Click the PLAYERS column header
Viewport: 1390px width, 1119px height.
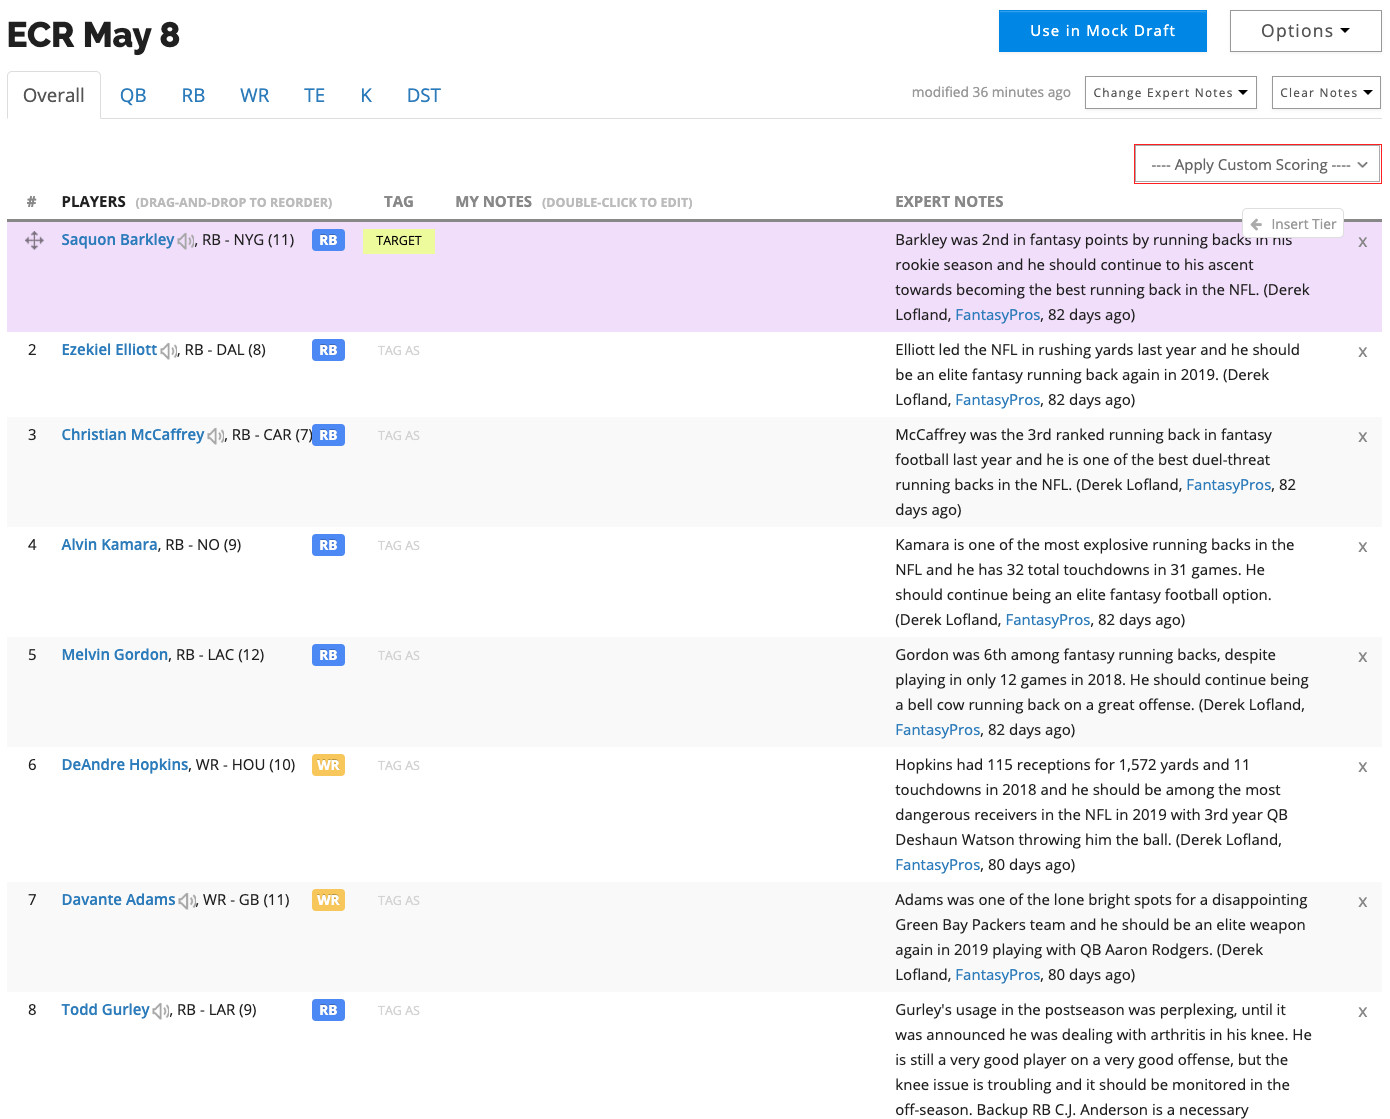click(x=94, y=202)
